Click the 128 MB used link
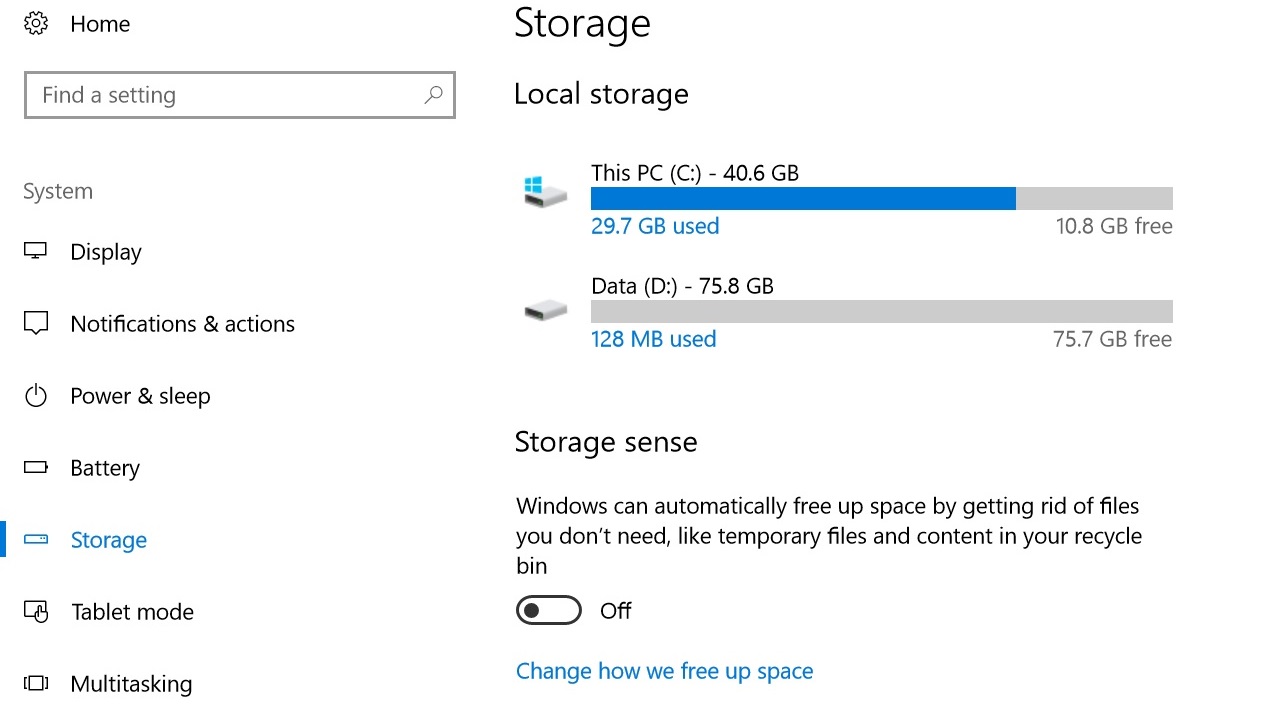This screenshot has height=708, width=1265. pos(654,339)
